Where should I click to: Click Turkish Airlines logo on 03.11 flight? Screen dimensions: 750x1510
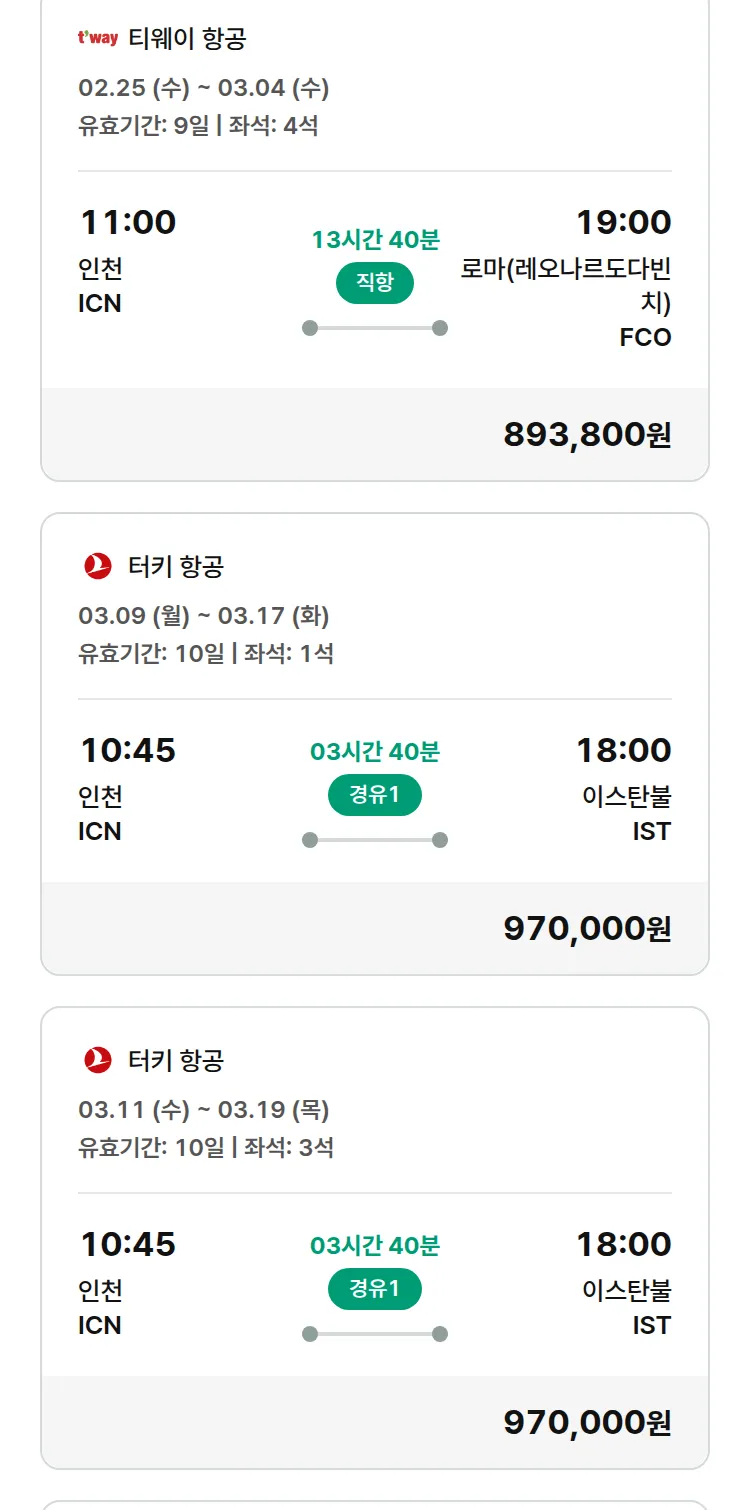98,1060
